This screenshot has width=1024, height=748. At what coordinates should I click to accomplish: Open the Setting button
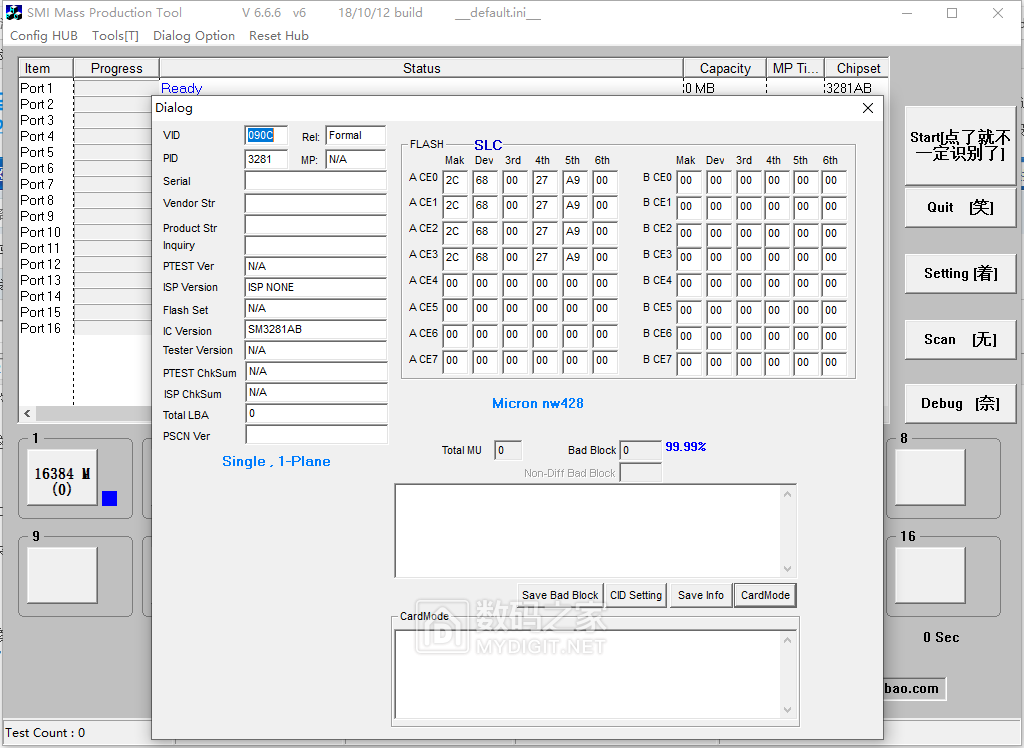(959, 273)
